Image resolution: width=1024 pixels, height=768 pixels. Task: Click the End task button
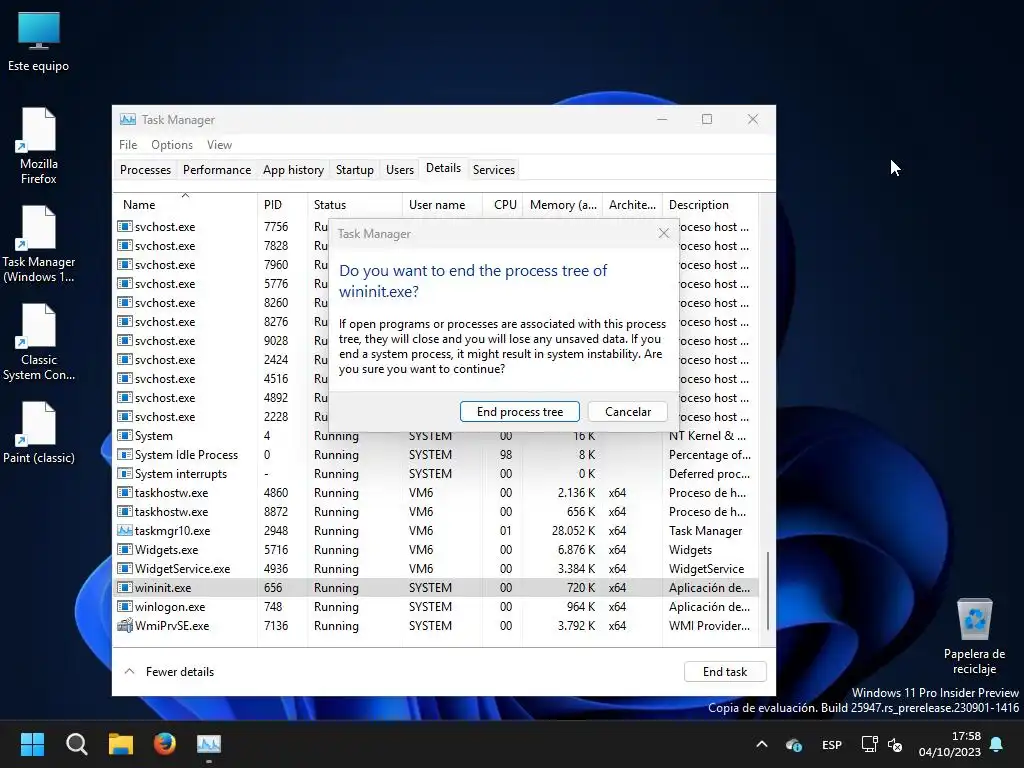(725, 671)
